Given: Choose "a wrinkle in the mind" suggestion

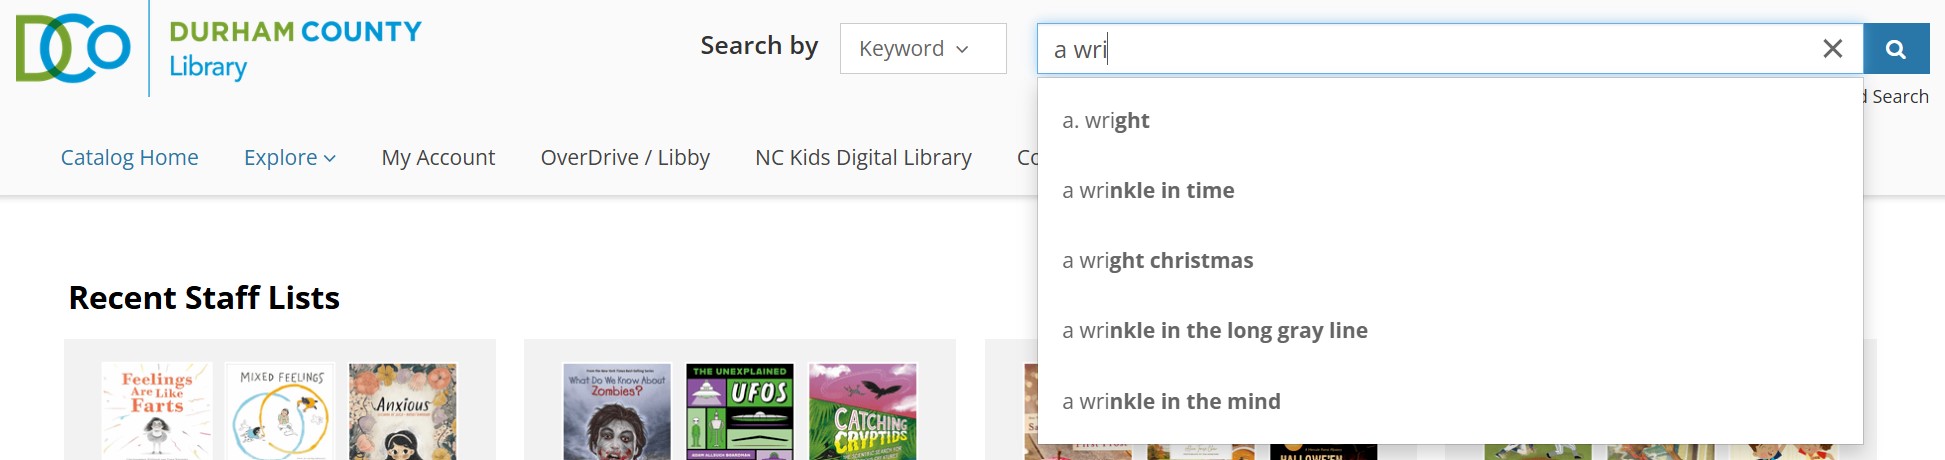Looking at the screenshot, I should [x=1171, y=402].
